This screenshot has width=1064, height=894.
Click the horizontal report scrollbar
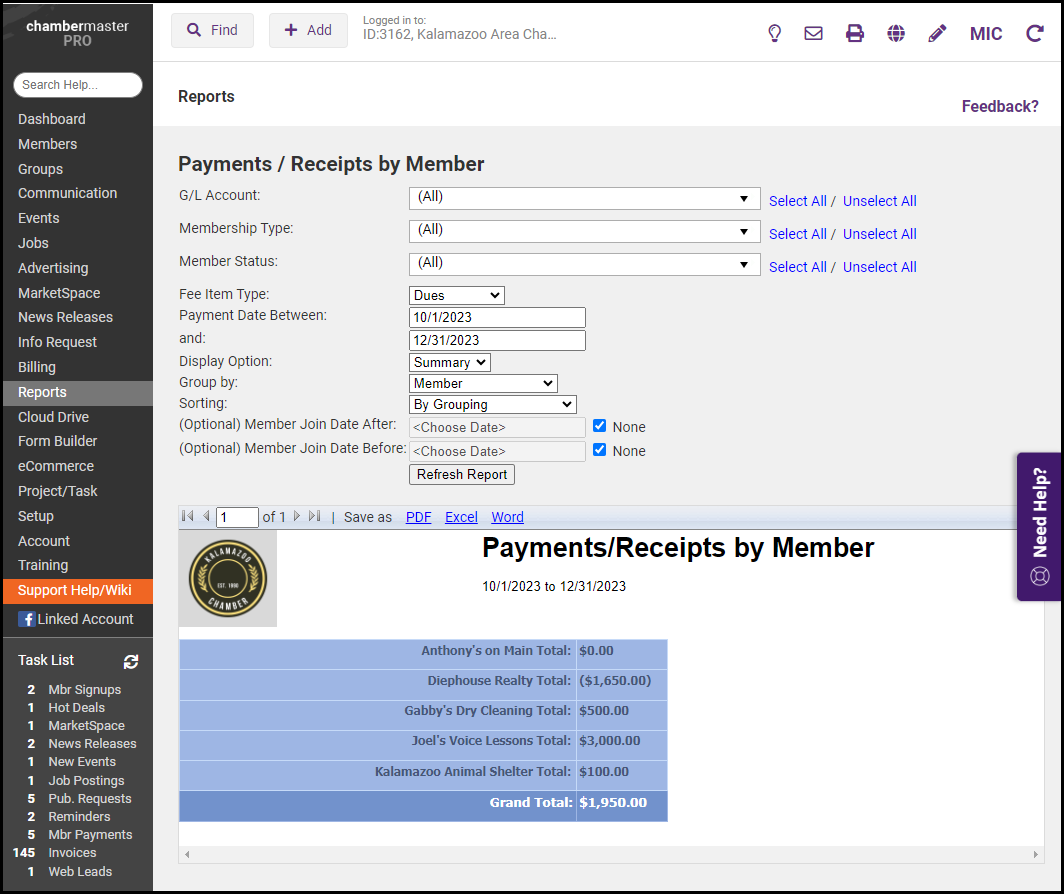611,855
